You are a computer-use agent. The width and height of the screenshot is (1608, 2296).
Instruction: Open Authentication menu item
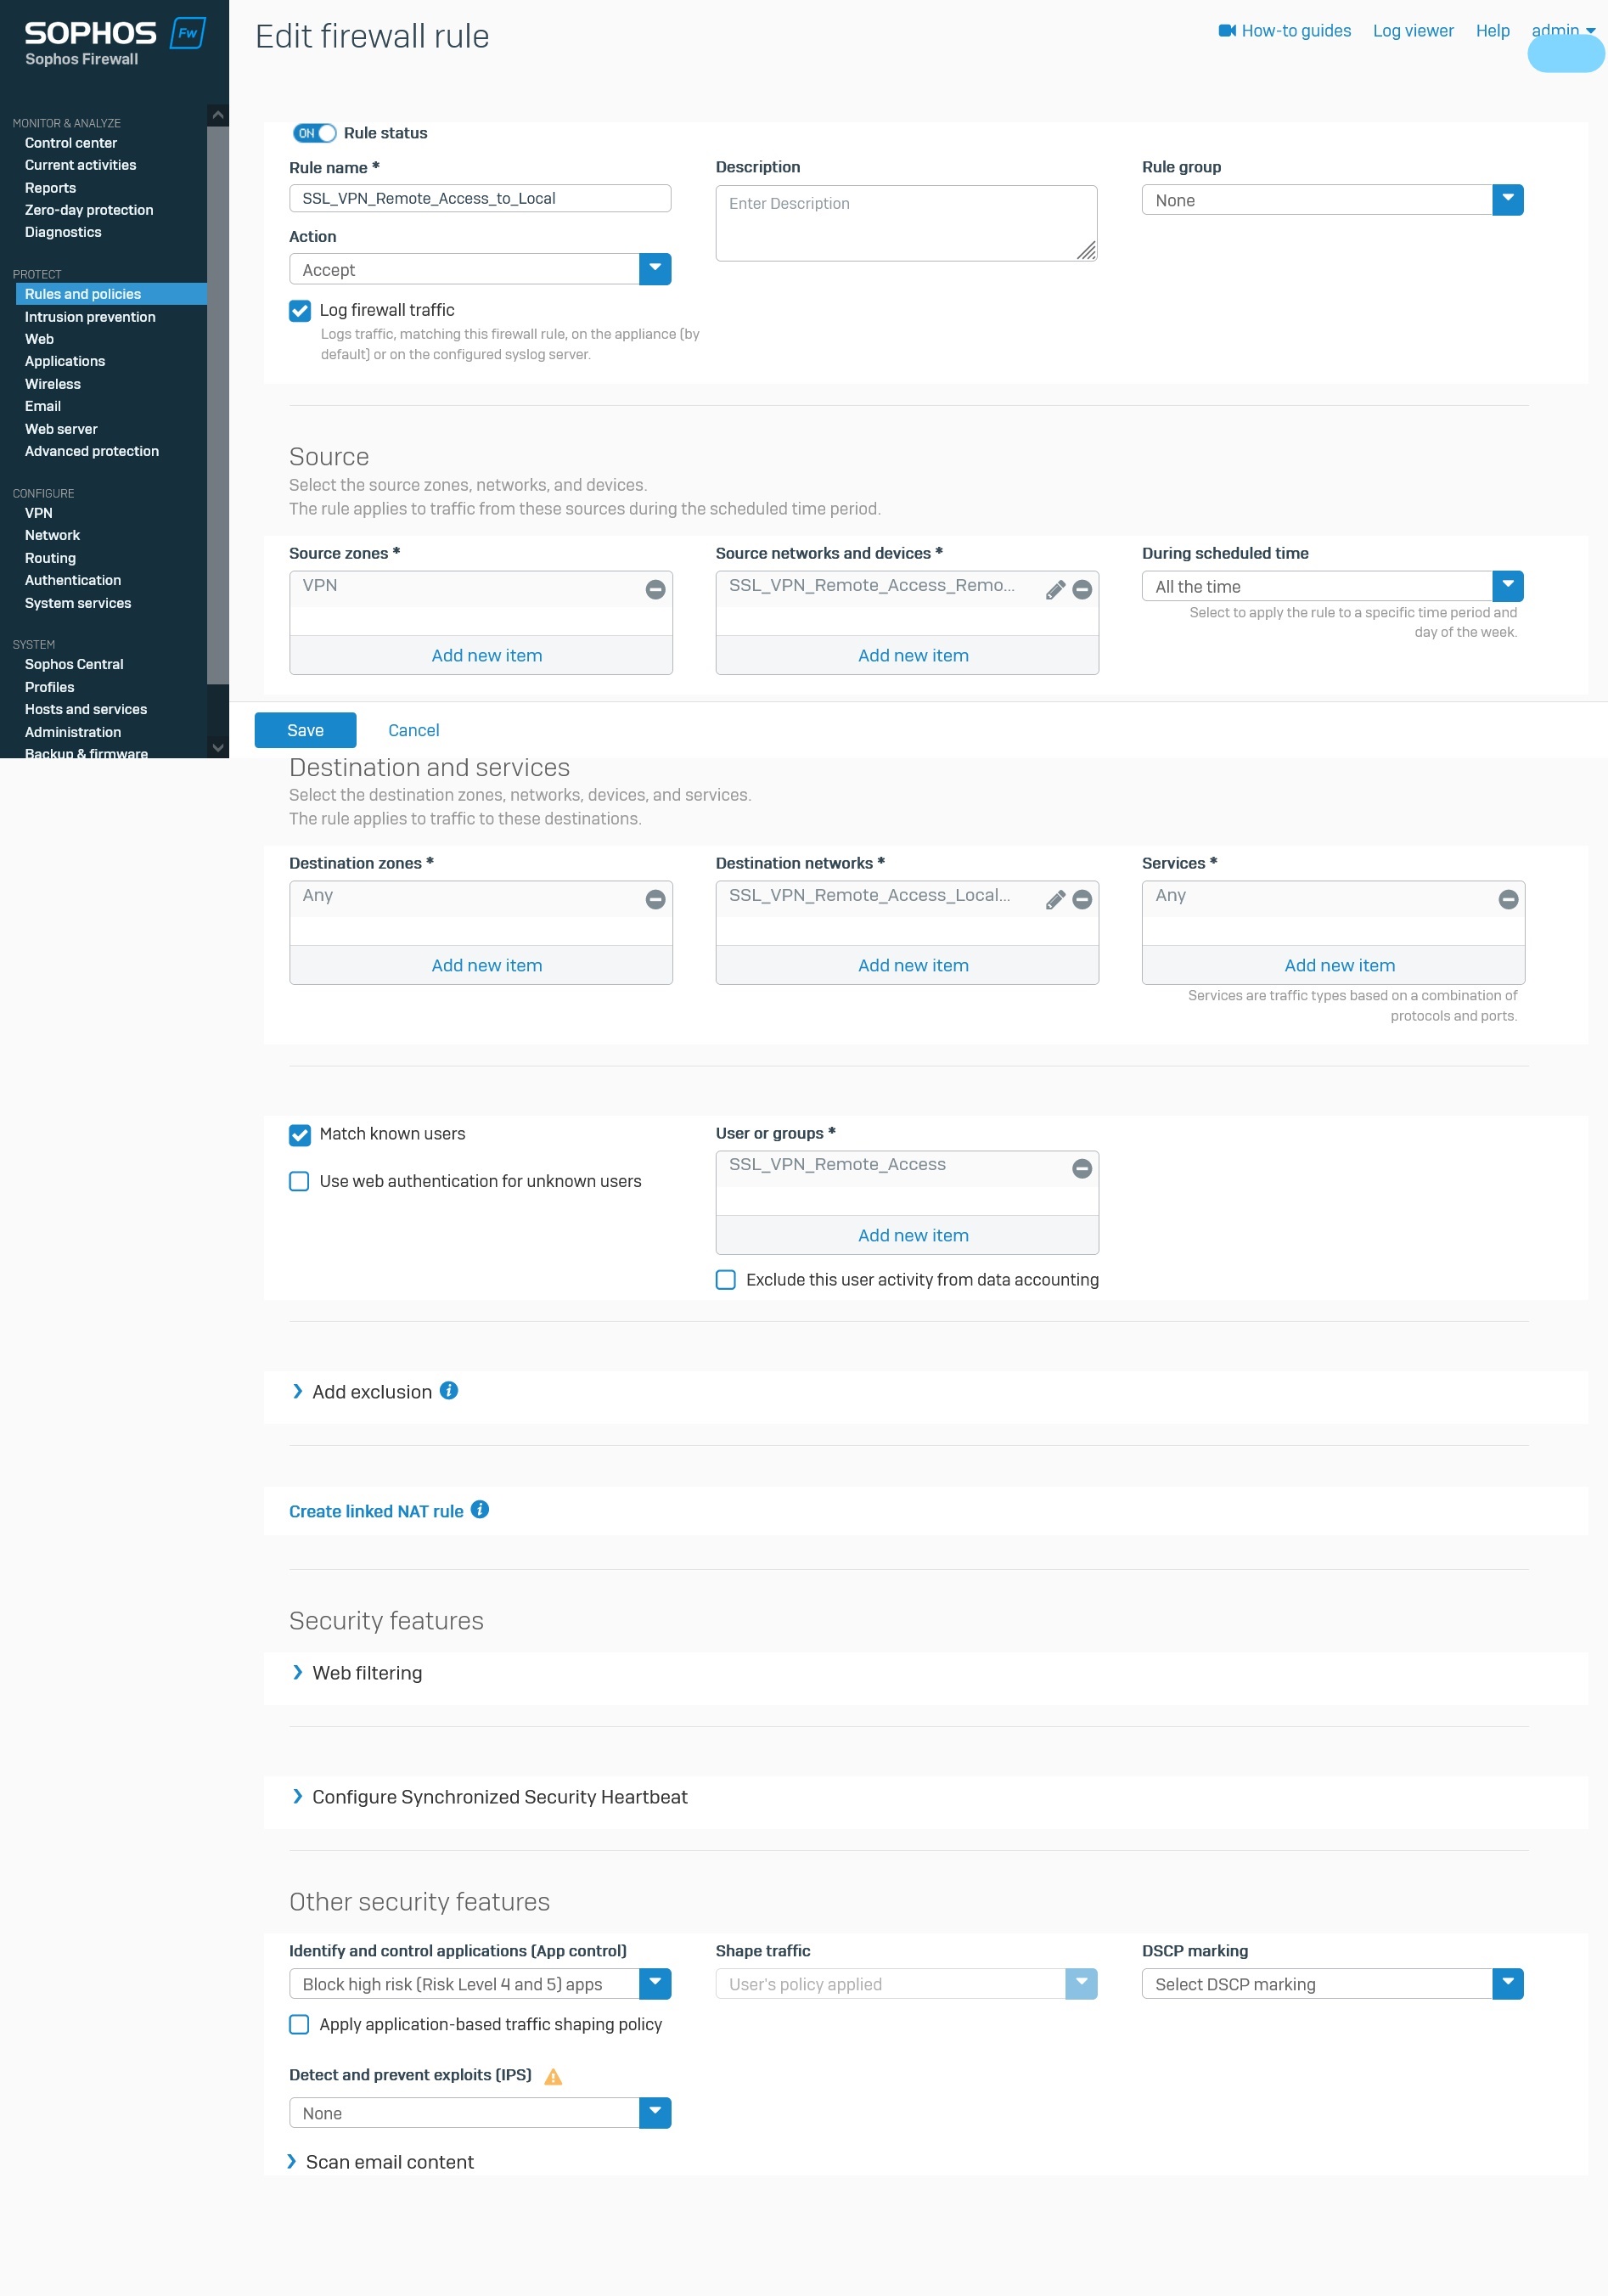click(x=73, y=580)
